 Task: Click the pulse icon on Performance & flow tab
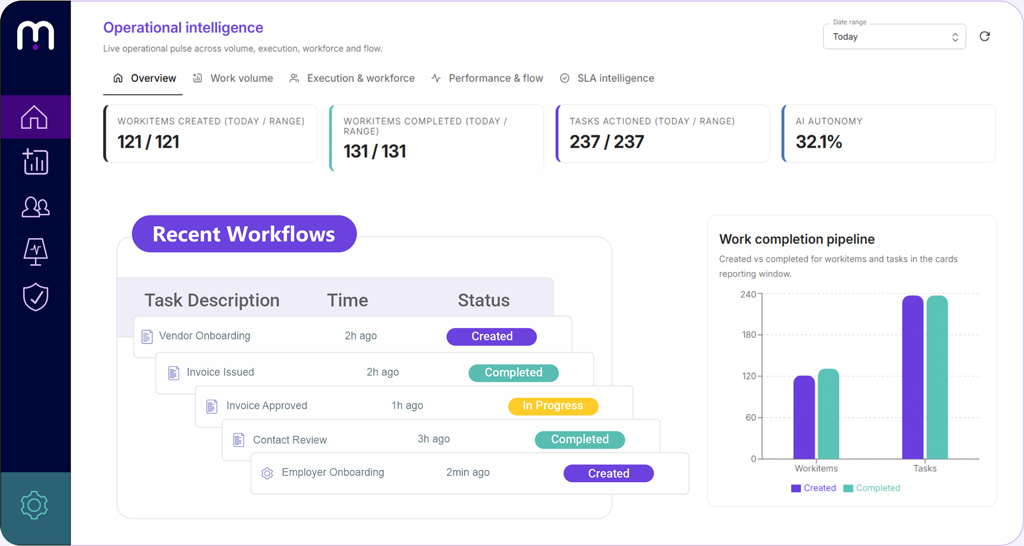pyautogui.click(x=436, y=78)
